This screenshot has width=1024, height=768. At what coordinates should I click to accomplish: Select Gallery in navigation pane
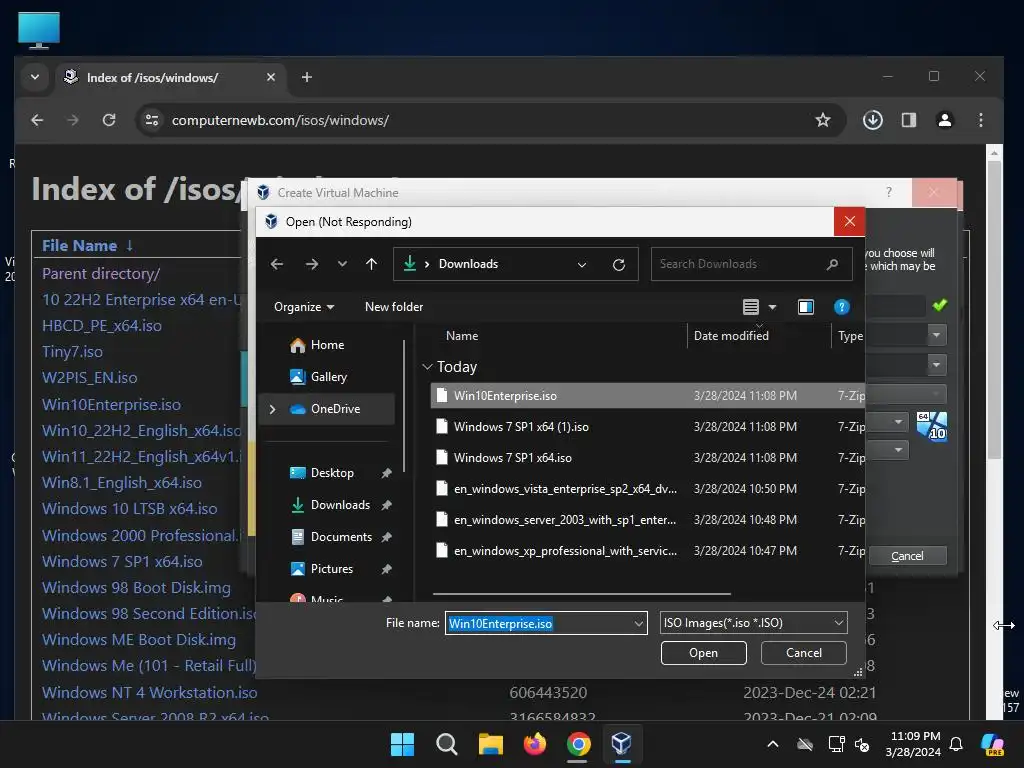tap(328, 377)
